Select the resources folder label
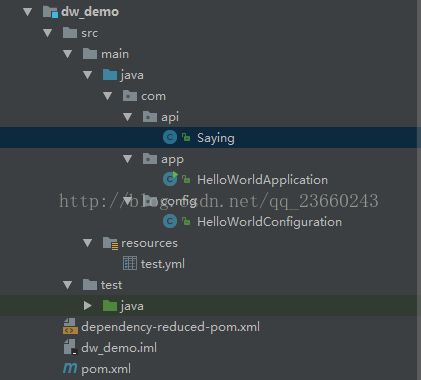421x380 pixels. tap(149, 243)
